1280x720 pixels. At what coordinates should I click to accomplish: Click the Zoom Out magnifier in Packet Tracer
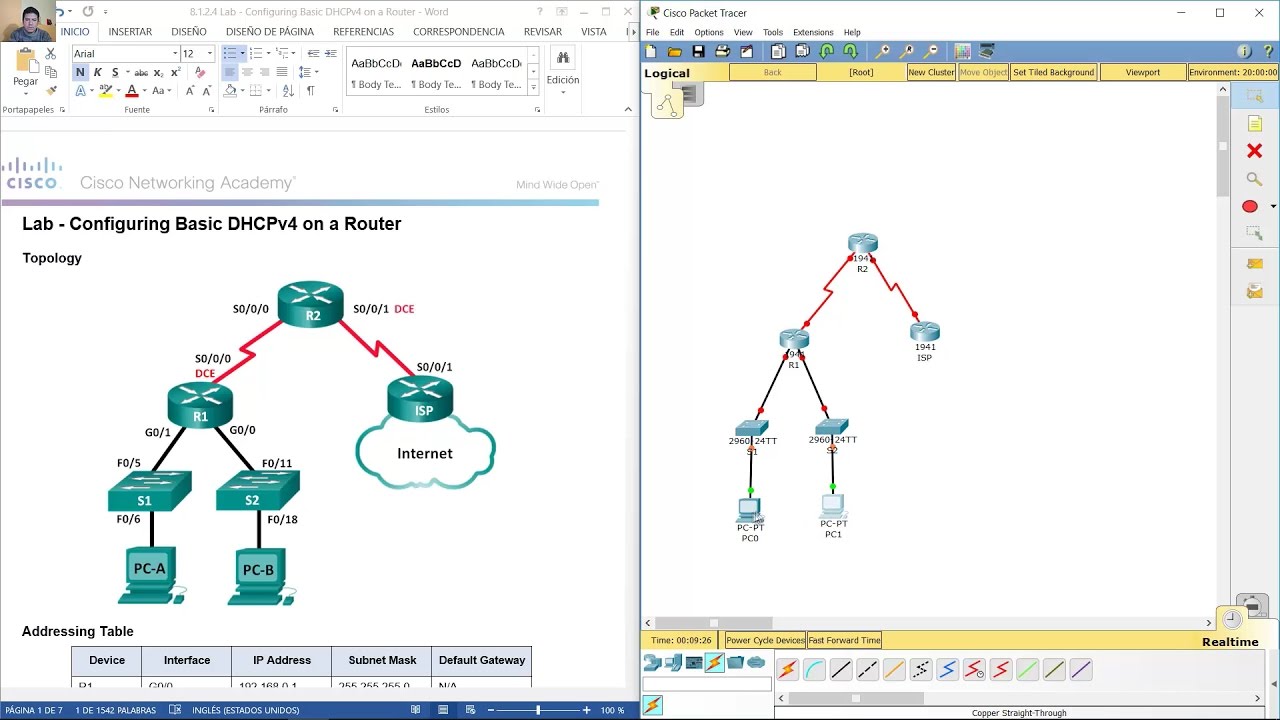pos(931,52)
